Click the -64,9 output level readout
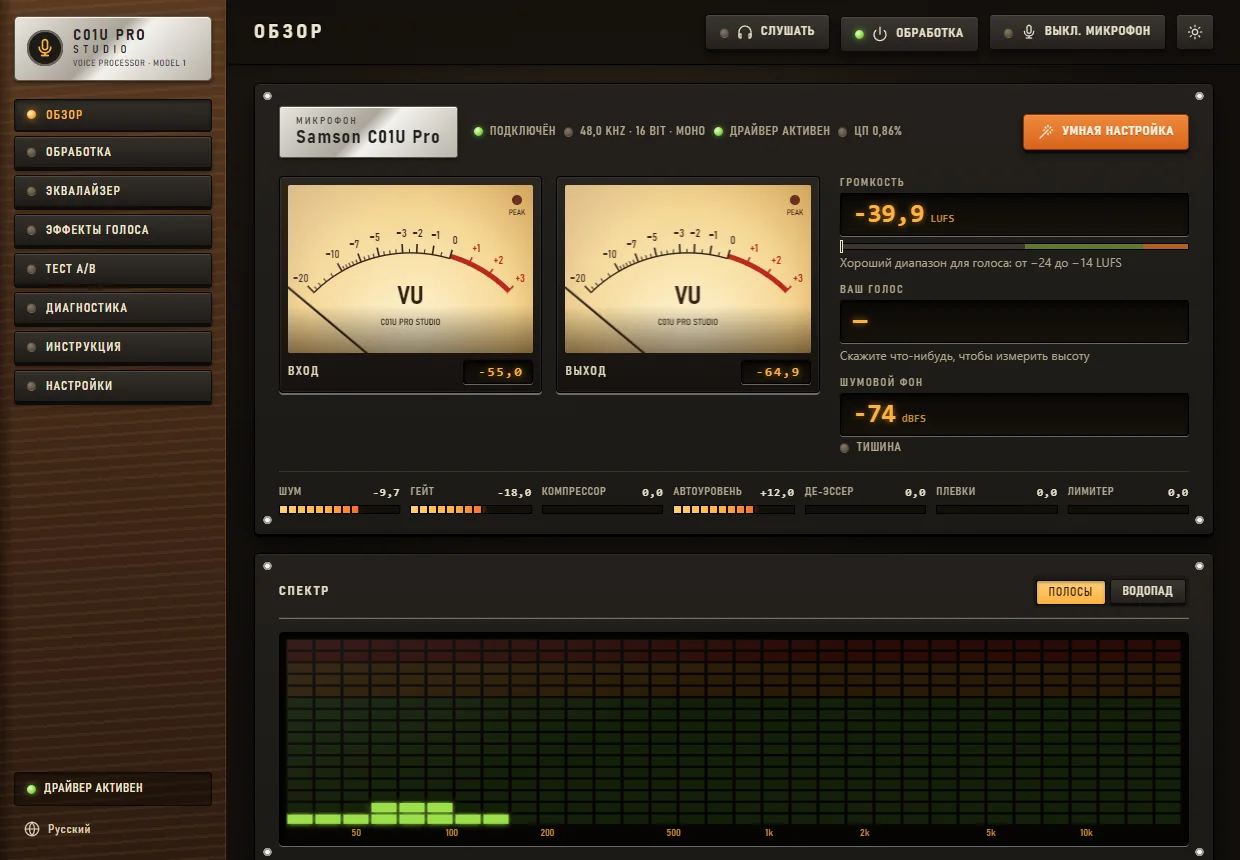The width and height of the screenshot is (1240, 860). tap(776, 372)
